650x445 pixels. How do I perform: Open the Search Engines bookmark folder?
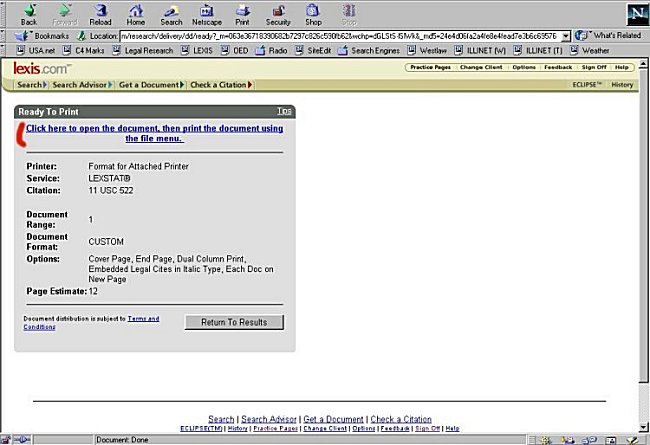pos(369,51)
